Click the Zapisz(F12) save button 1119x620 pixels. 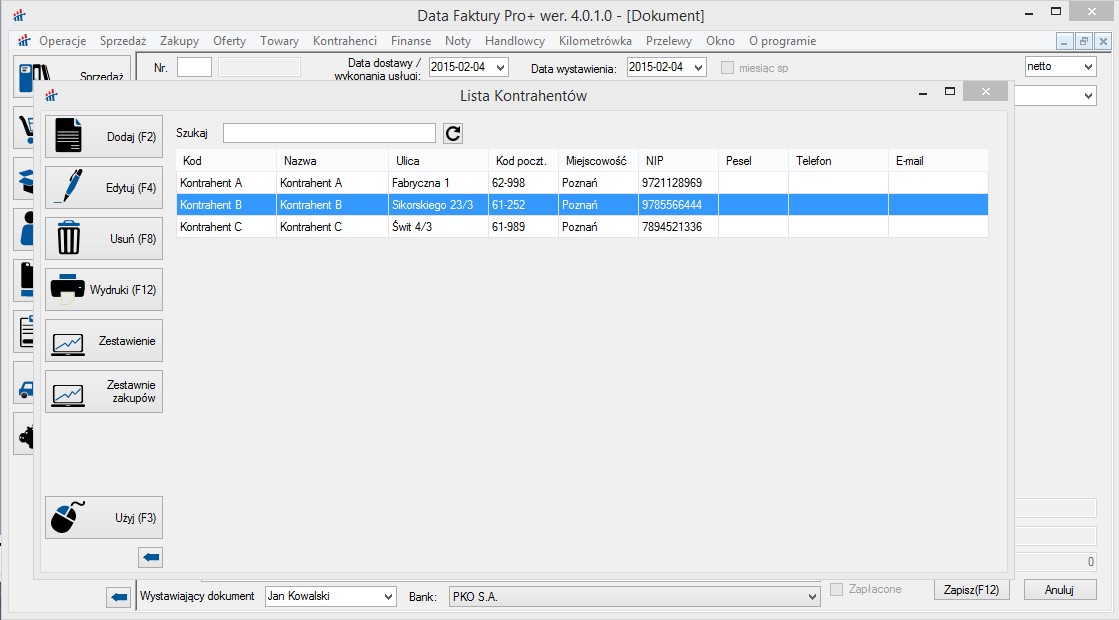tap(971, 590)
